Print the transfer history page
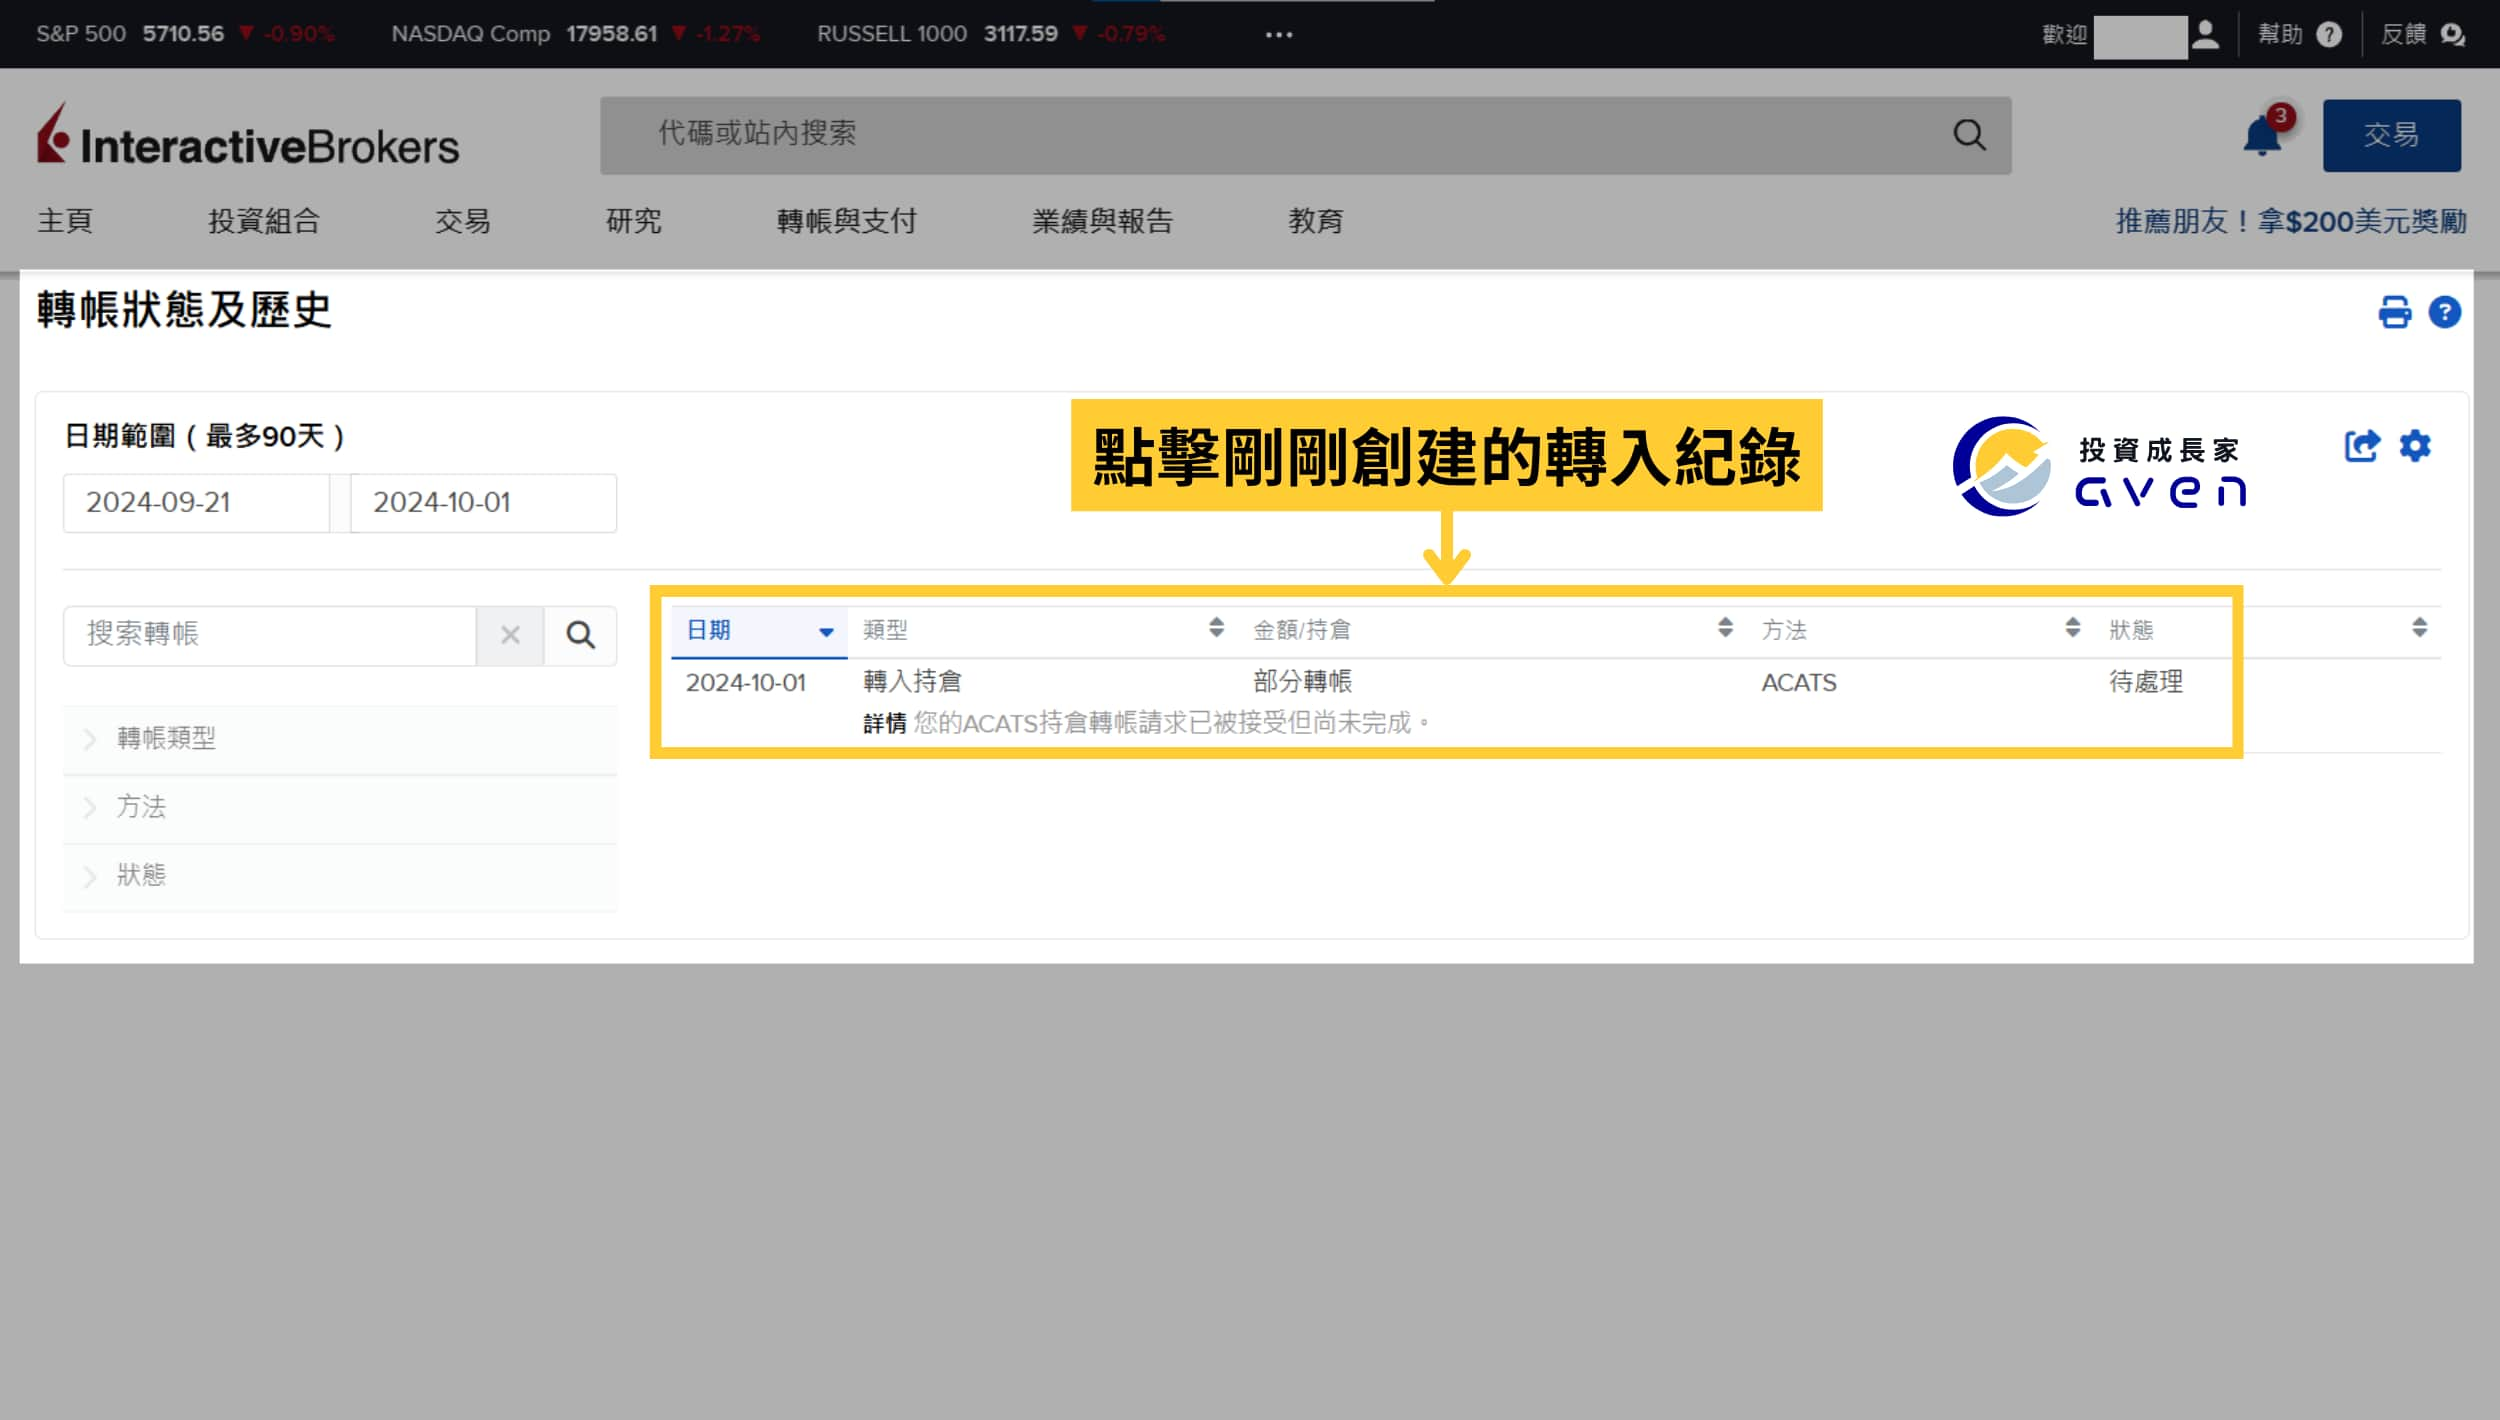This screenshot has height=1420, width=2500. tap(2394, 313)
